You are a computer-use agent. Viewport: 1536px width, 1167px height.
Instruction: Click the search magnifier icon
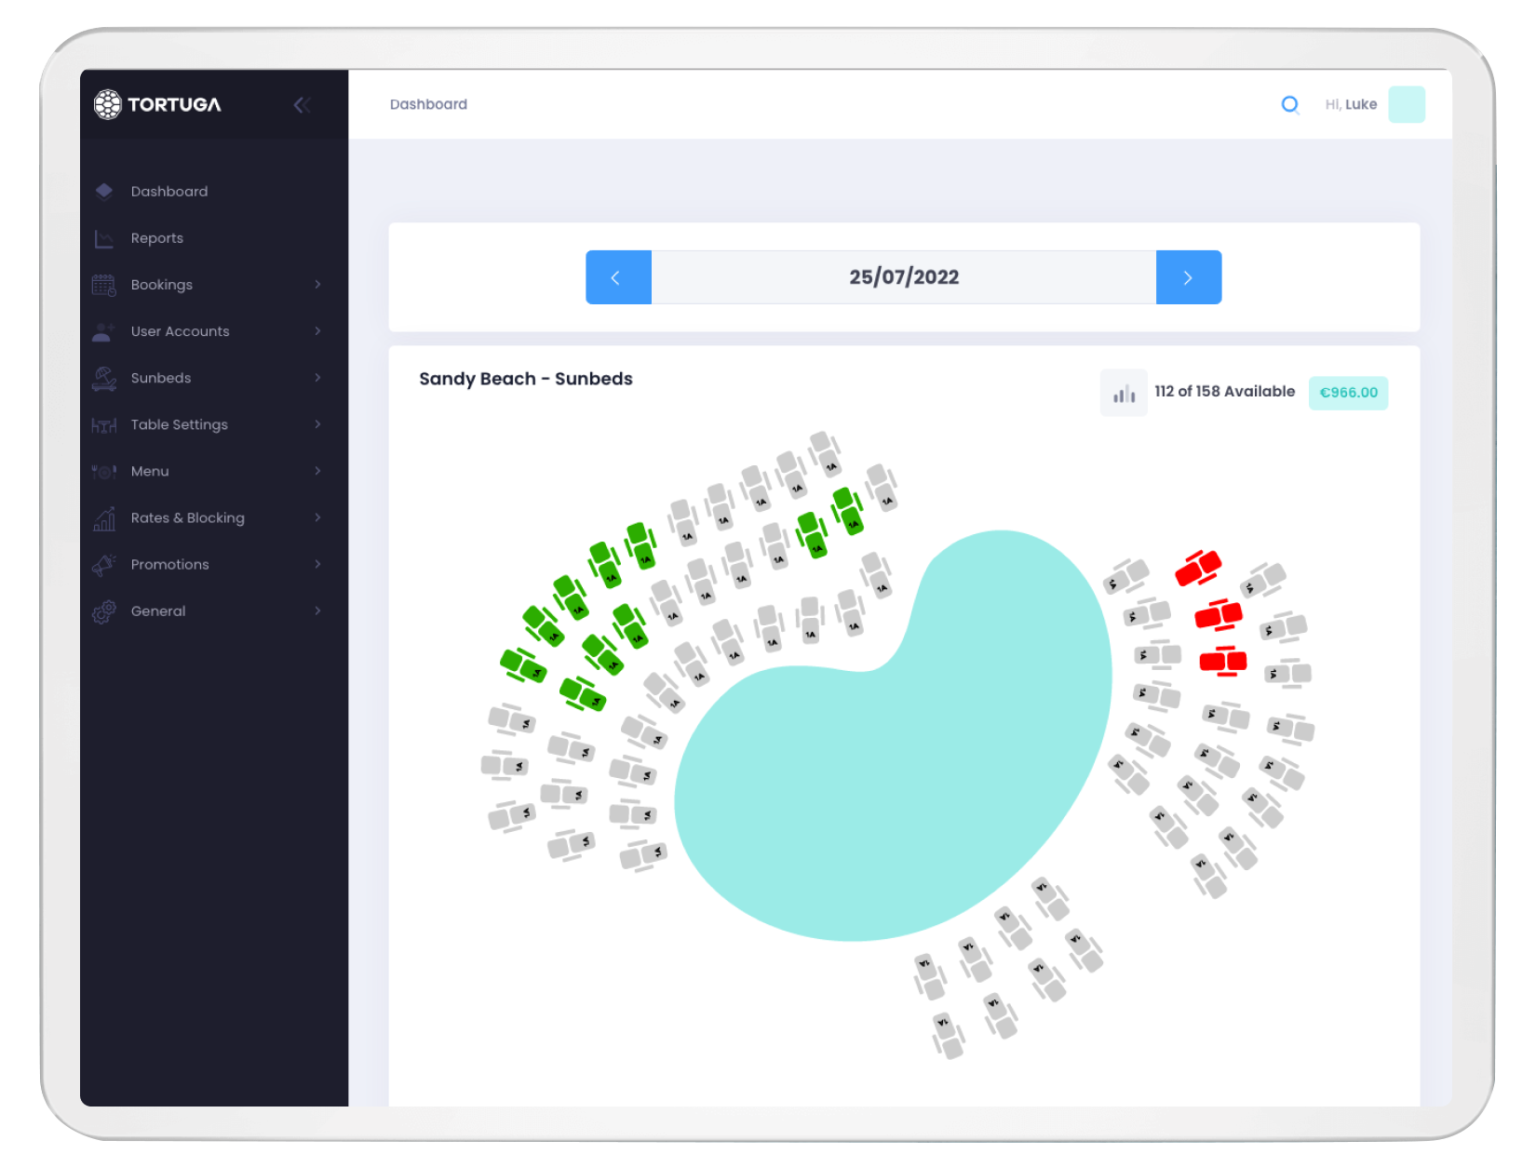pyautogui.click(x=1290, y=104)
